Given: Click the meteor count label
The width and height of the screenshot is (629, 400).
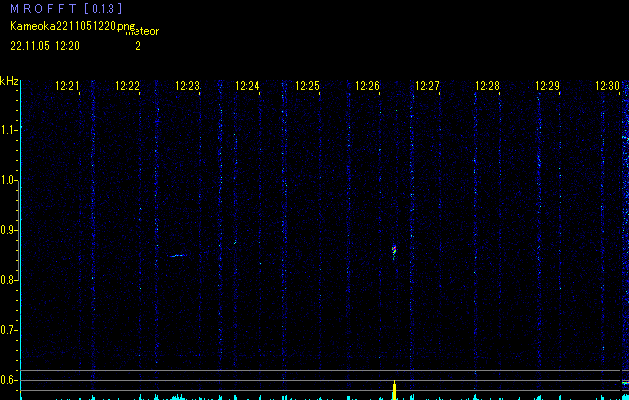Looking at the screenshot, I should pyautogui.click(x=143, y=32).
